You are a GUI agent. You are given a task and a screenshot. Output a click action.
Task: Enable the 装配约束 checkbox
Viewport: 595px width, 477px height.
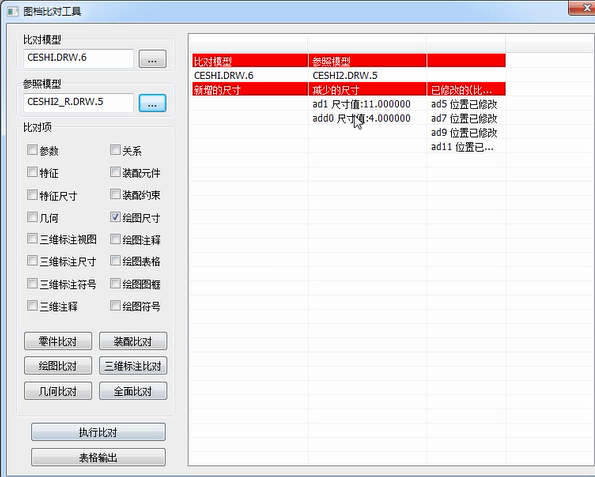[x=115, y=194]
